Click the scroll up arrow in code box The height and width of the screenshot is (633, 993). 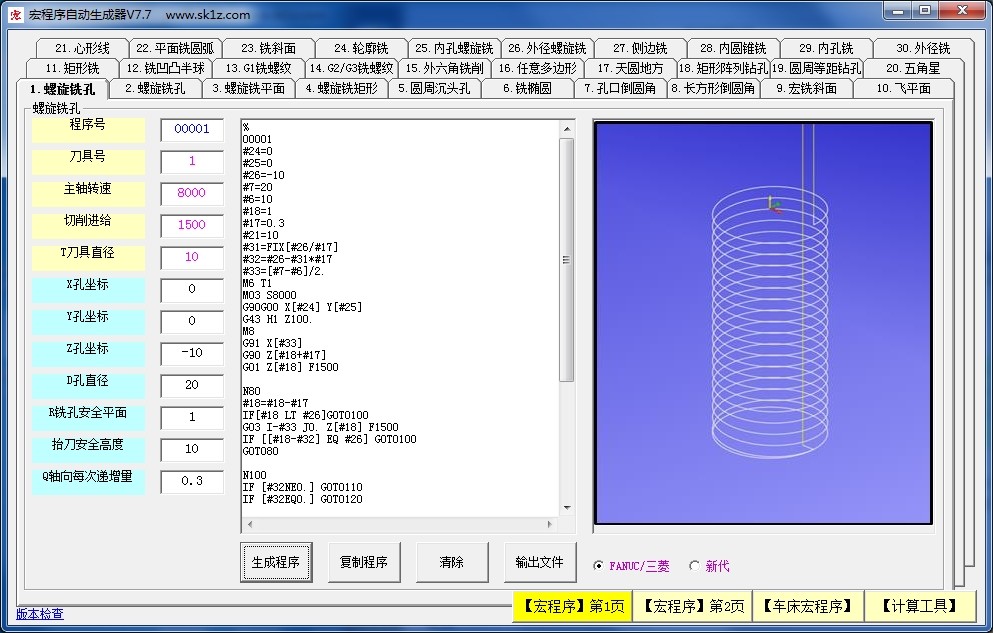pos(566,129)
